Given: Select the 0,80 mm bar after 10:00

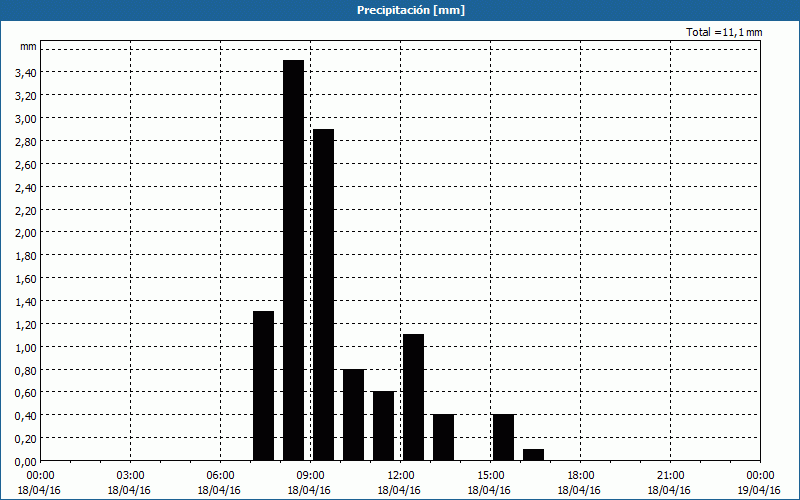Looking at the screenshot, I should tap(354, 415).
